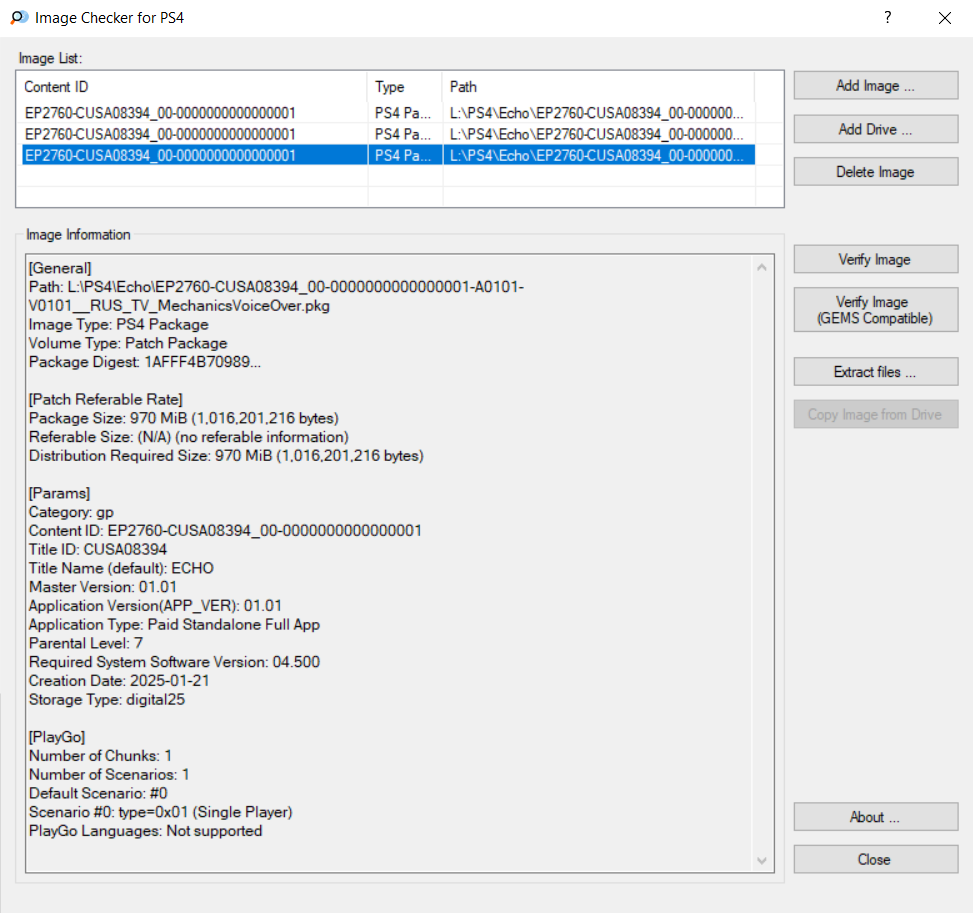973x913 pixels.
Task: Verify the selected image
Action: click(x=876, y=259)
